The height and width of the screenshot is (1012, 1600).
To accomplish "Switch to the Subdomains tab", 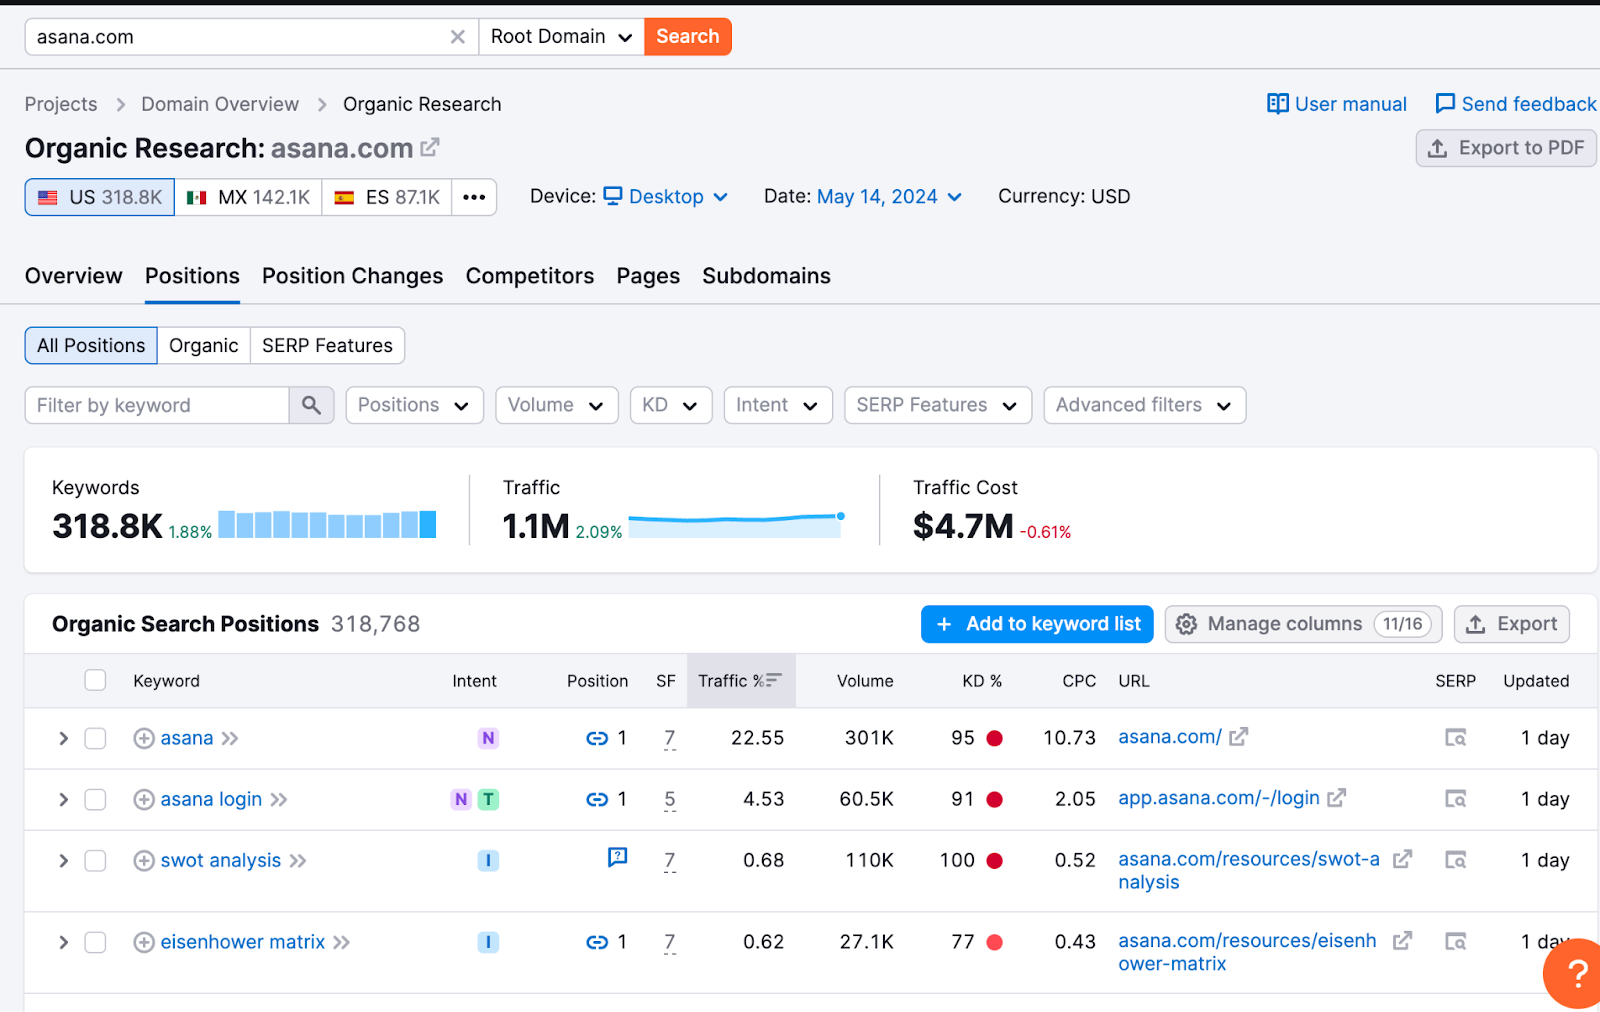I will click(766, 276).
